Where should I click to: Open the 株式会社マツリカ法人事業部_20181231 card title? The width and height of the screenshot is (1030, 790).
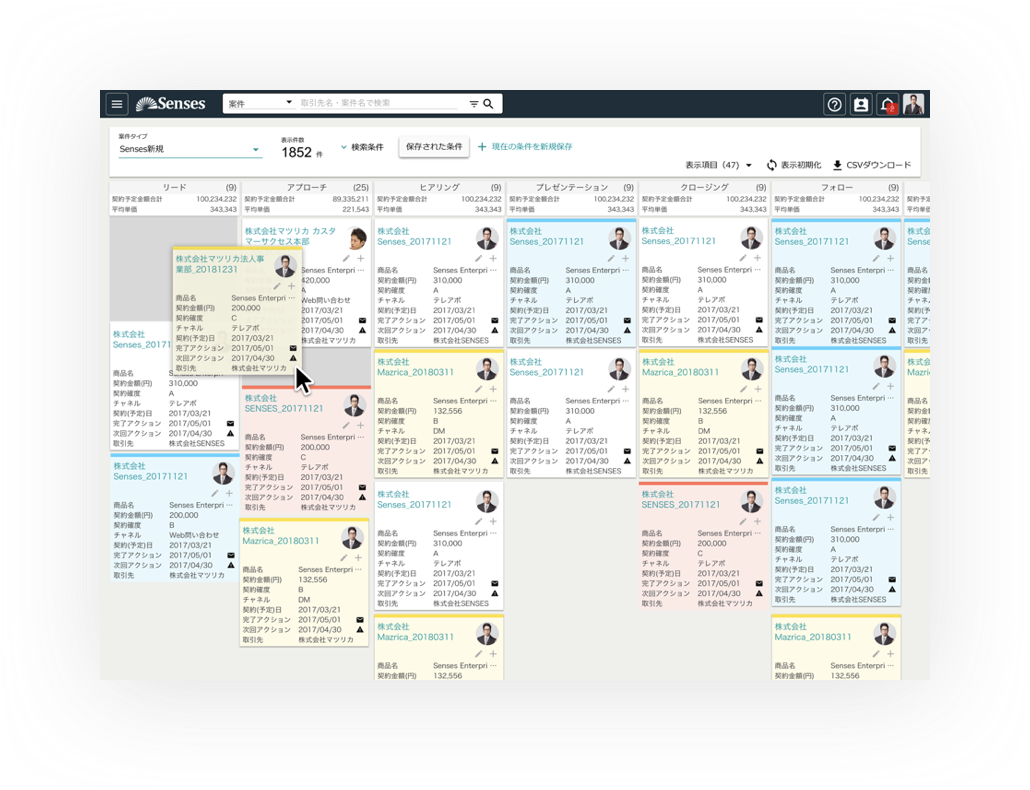(x=220, y=264)
